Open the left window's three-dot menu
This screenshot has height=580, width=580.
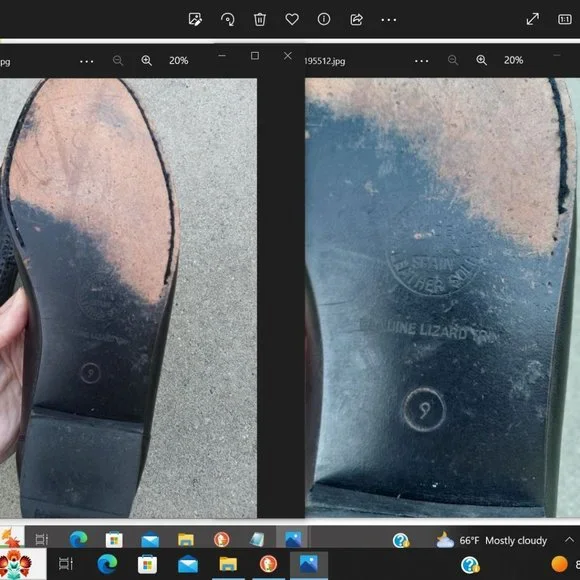[87, 61]
